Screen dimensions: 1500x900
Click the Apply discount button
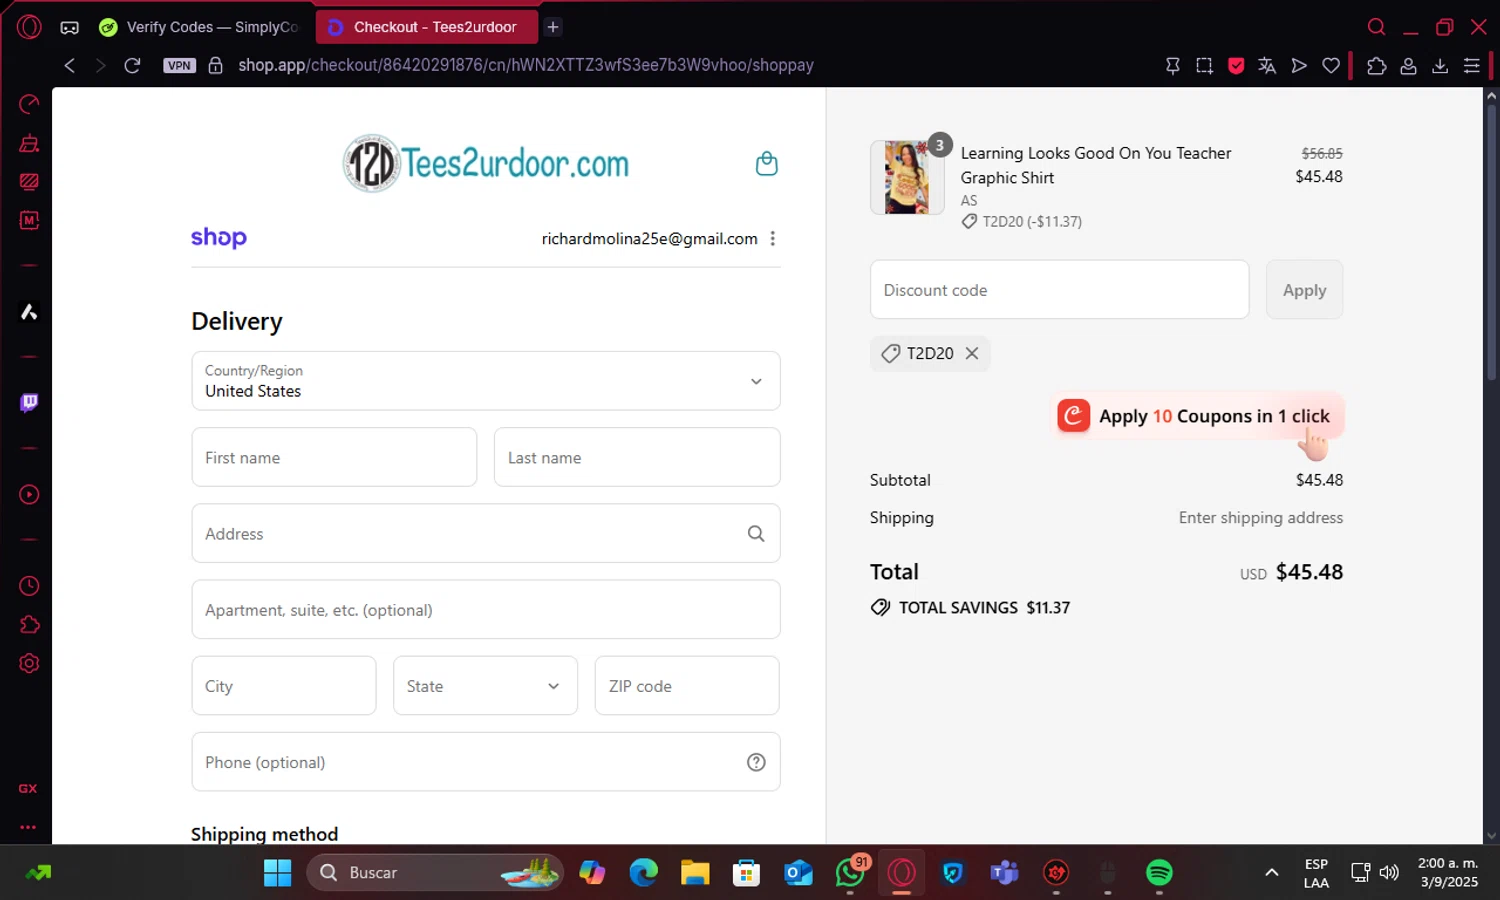point(1304,289)
